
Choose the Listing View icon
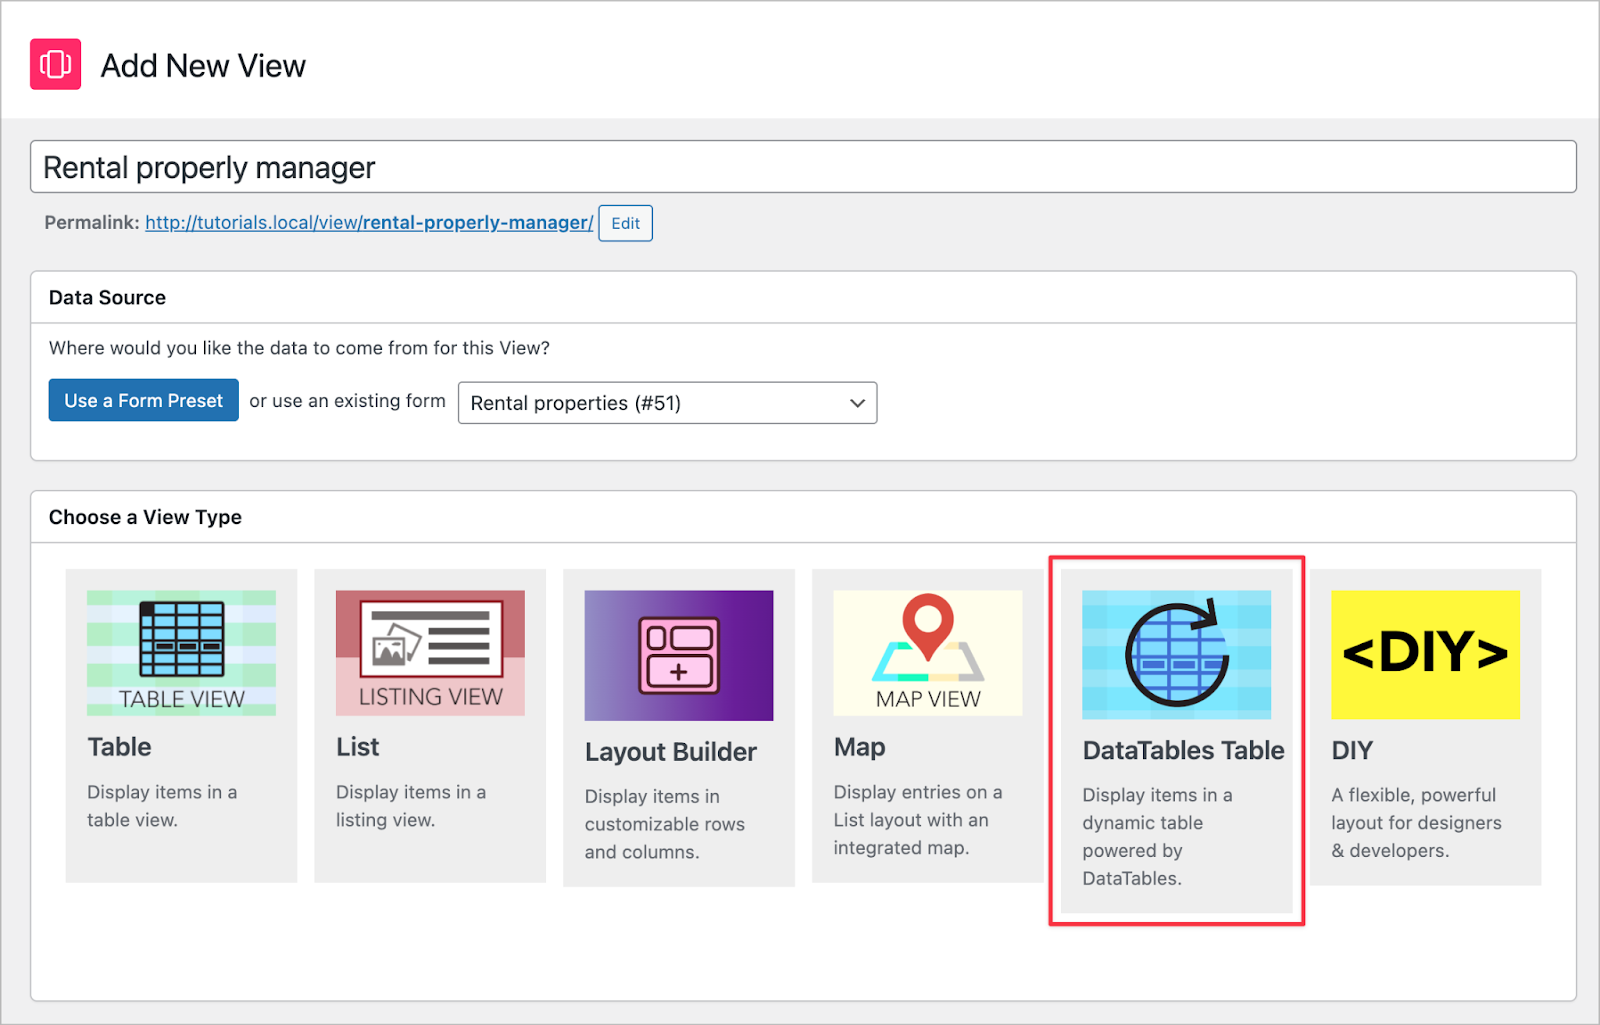click(x=430, y=652)
